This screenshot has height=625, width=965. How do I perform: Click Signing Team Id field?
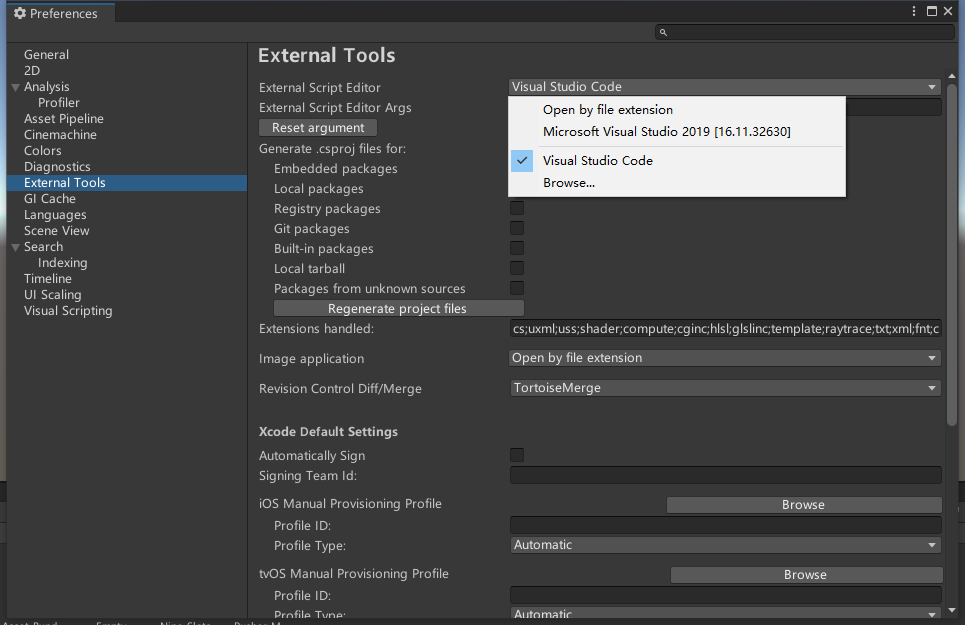(x=725, y=475)
